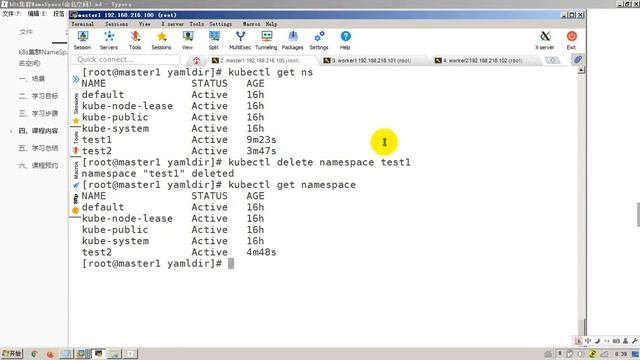This screenshot has width=640, height=360.
Task: Click the IME 中 language indicator
Action: (587, 340)
